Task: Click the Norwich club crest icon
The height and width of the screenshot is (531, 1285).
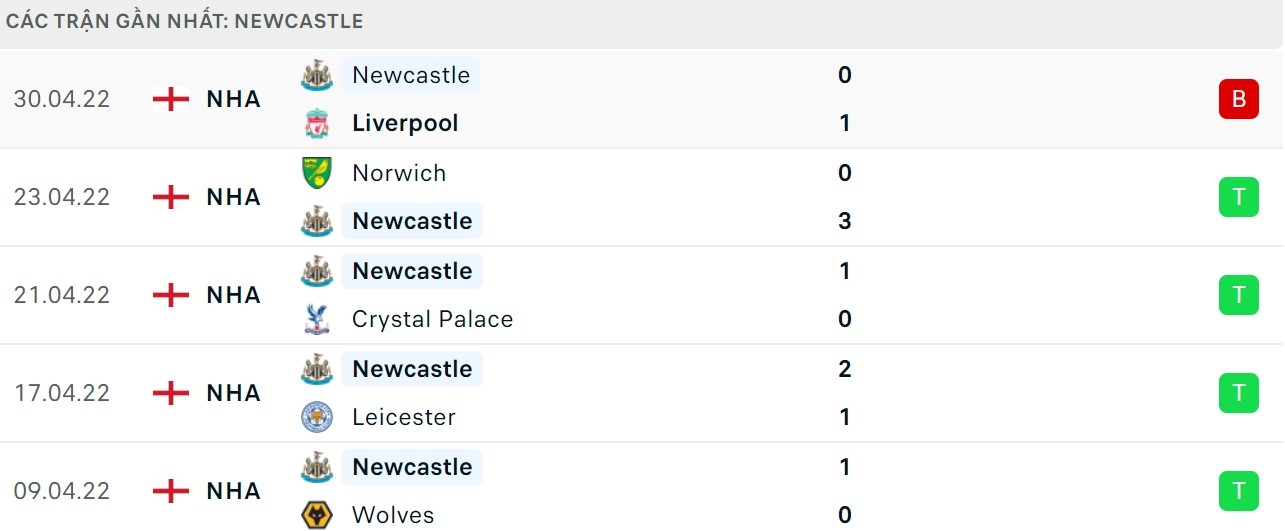Action: pyautogui.click(x=317, y=173)
